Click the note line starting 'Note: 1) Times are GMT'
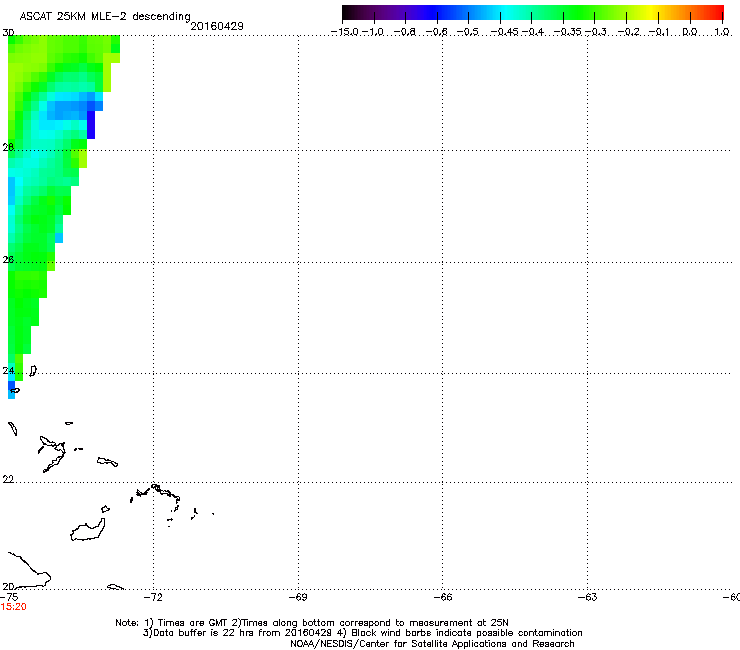This screenshot has height=650, width=740. pos(312,623)
